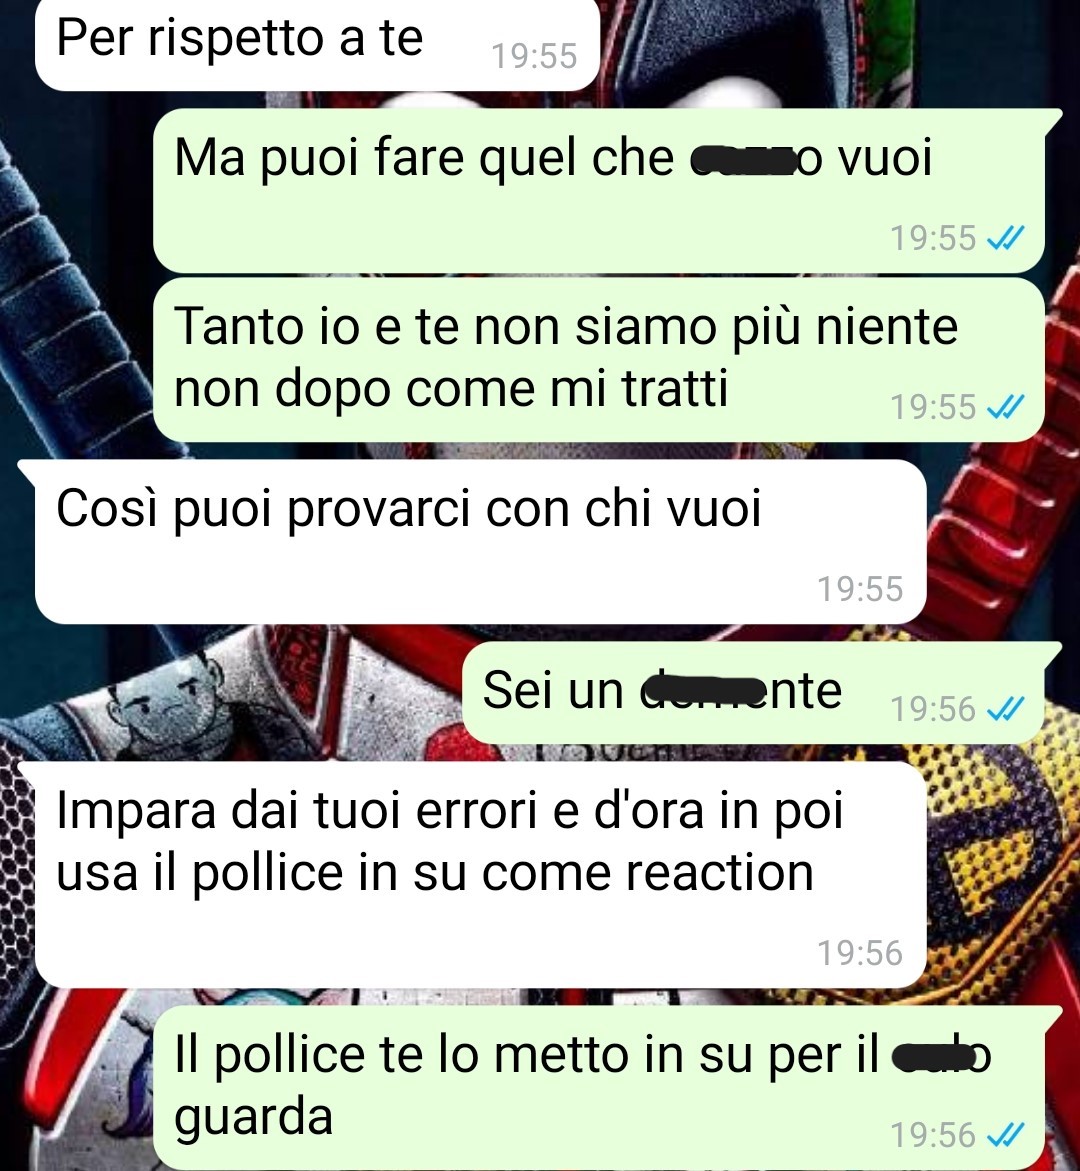Tap the 'Per rispetto a te' message
This screenshot has height=1171, width=1080.
[x=317, y=43]
